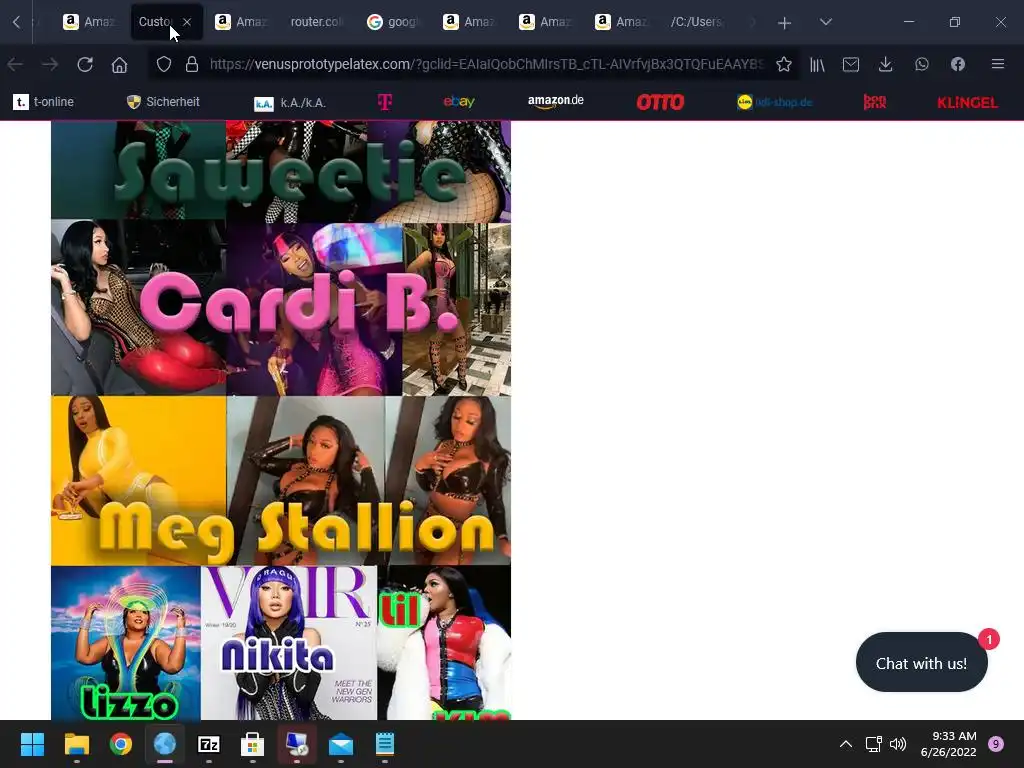Open notifications badge showing 9
1024x768 pixels.
(996, 744)
